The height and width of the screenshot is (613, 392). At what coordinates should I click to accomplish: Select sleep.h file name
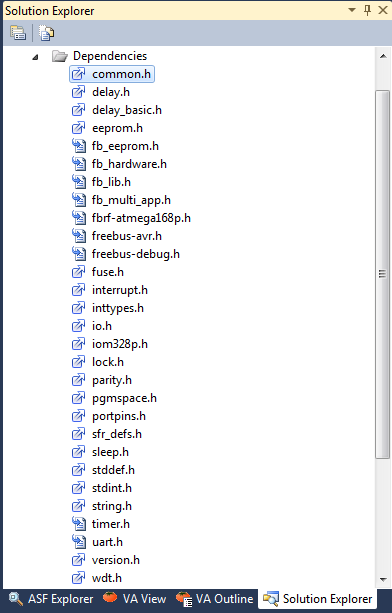110,452
